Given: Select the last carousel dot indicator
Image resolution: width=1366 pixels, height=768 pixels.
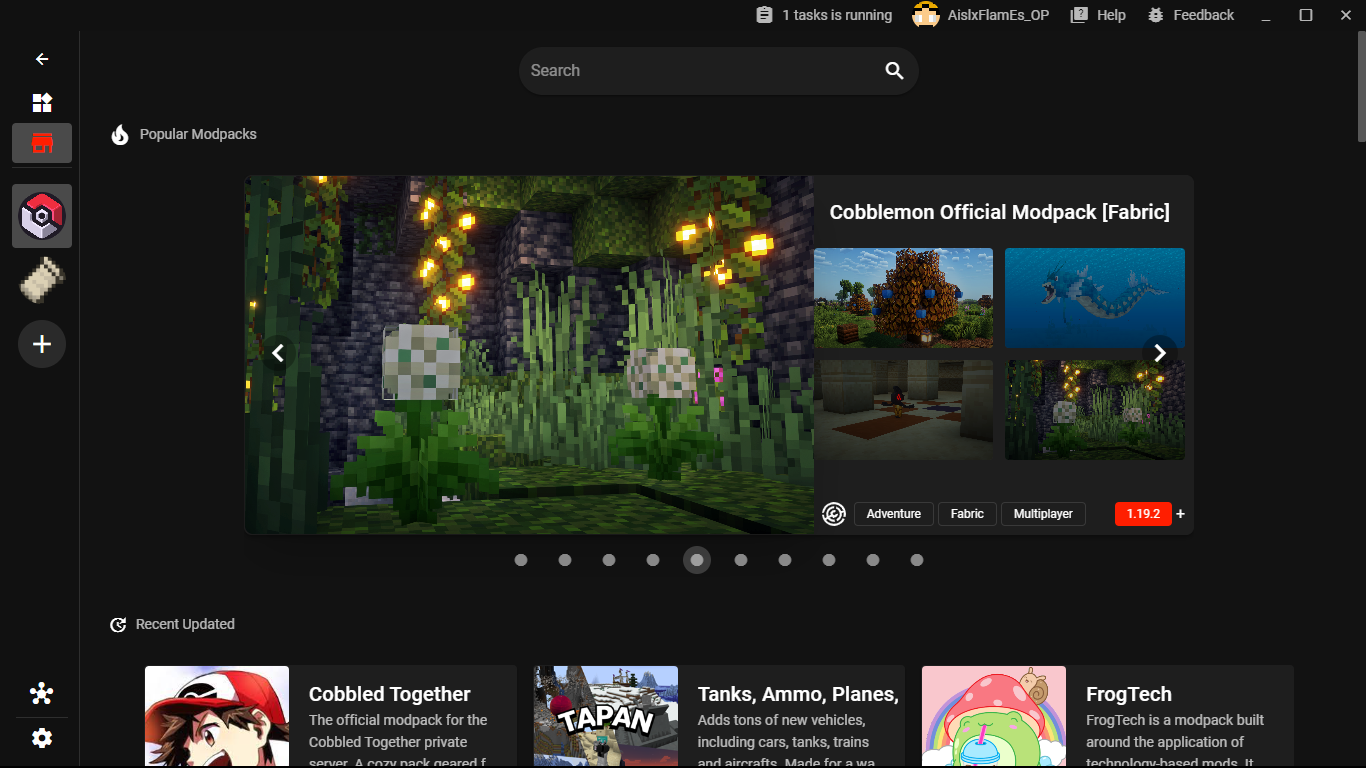Looking at the screenshot, I should (917, 560).
